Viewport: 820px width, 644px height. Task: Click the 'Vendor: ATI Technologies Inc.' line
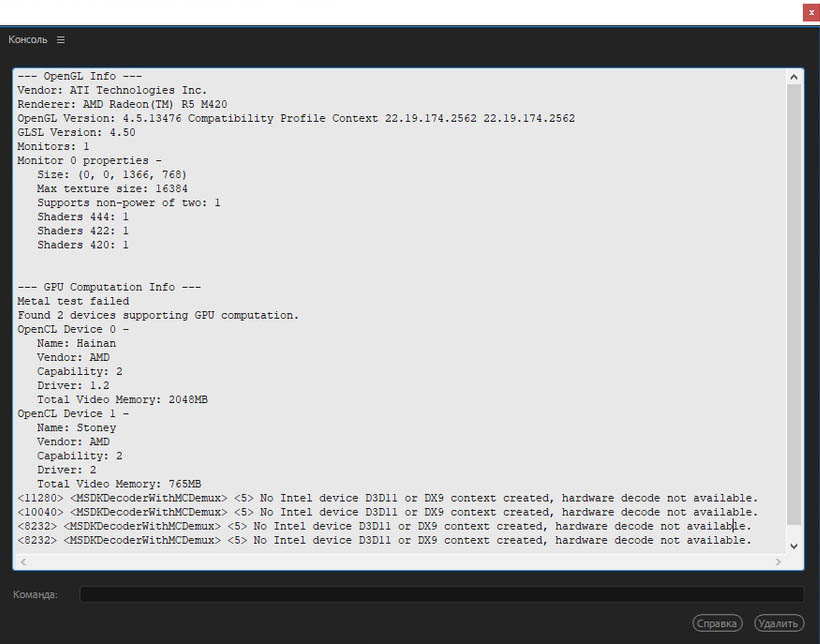click(x=112, y=91)
